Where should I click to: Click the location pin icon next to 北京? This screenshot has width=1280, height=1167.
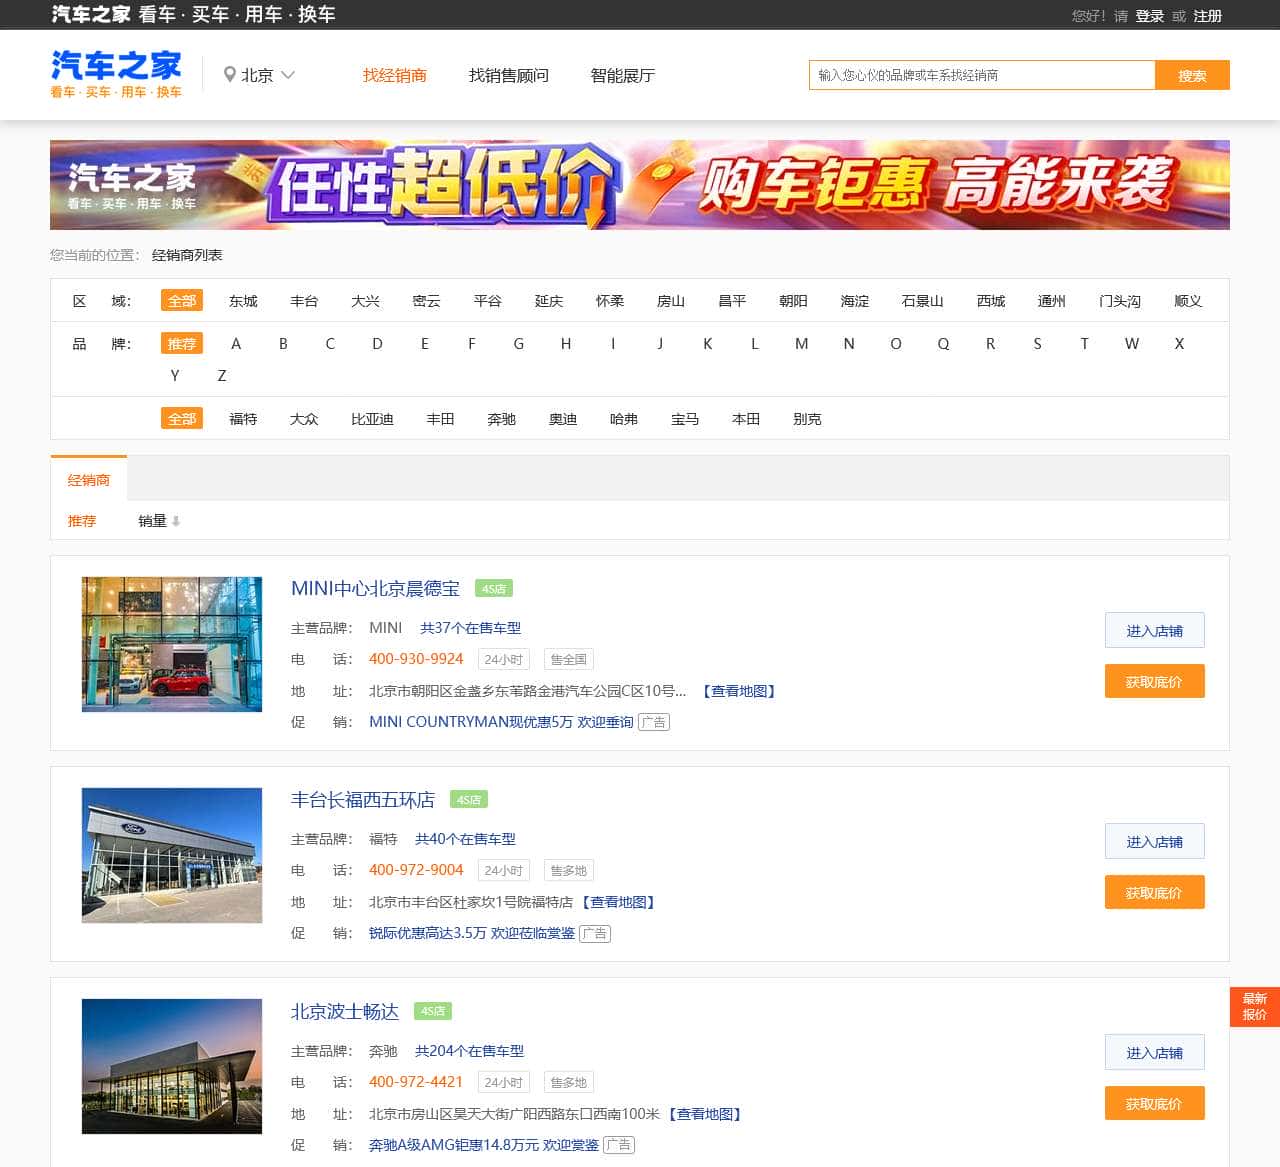[229, 75]
